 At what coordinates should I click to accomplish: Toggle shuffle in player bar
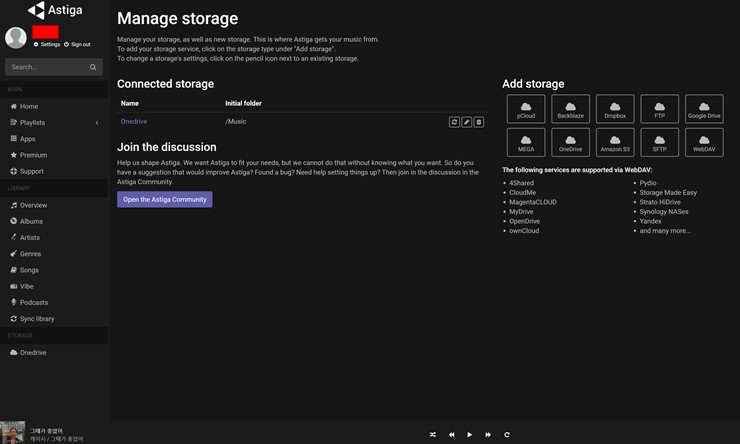(x=433, y=435)
